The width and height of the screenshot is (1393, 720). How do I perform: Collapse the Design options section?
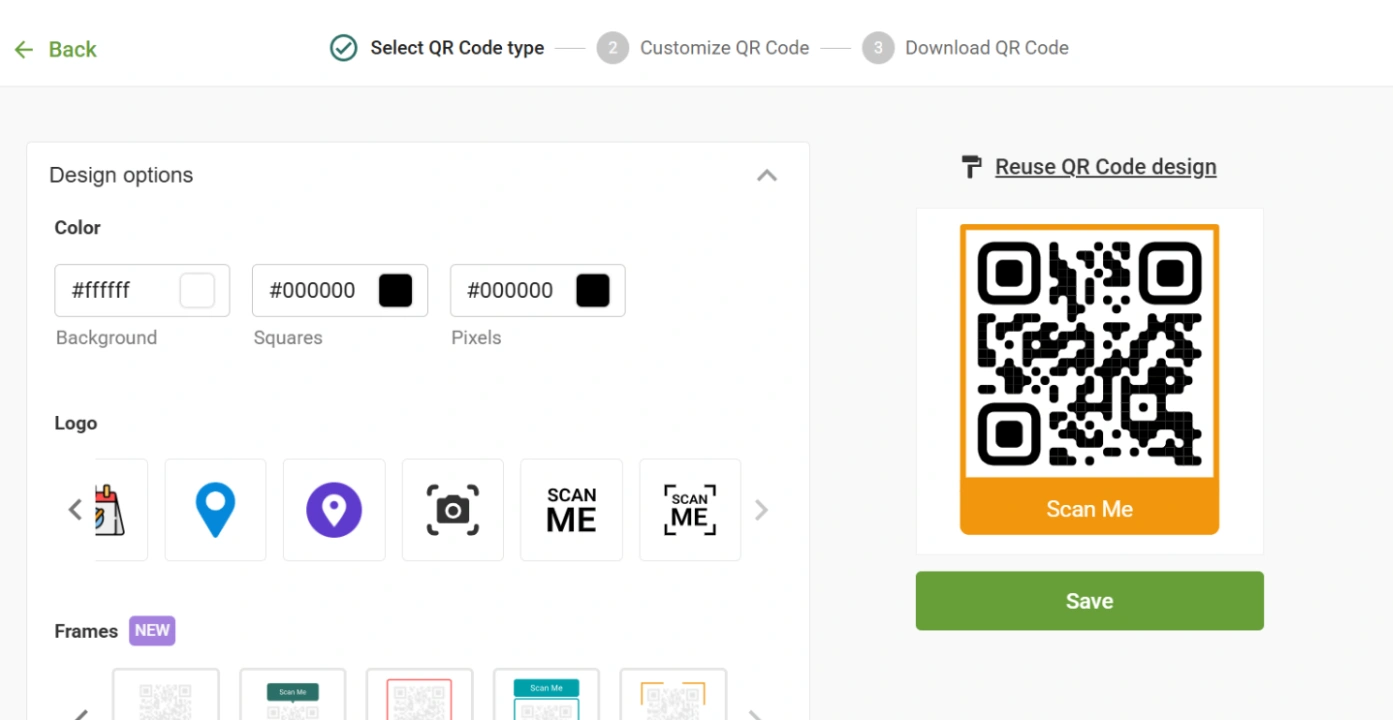pos(766,174)
